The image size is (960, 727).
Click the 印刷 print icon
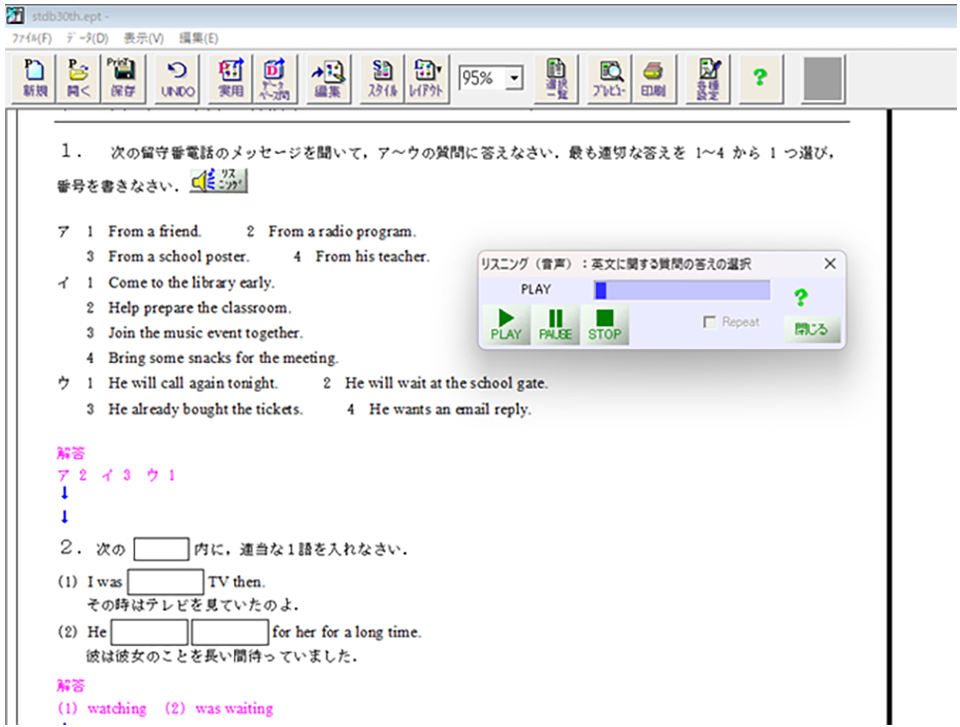(x=654, y=78)
